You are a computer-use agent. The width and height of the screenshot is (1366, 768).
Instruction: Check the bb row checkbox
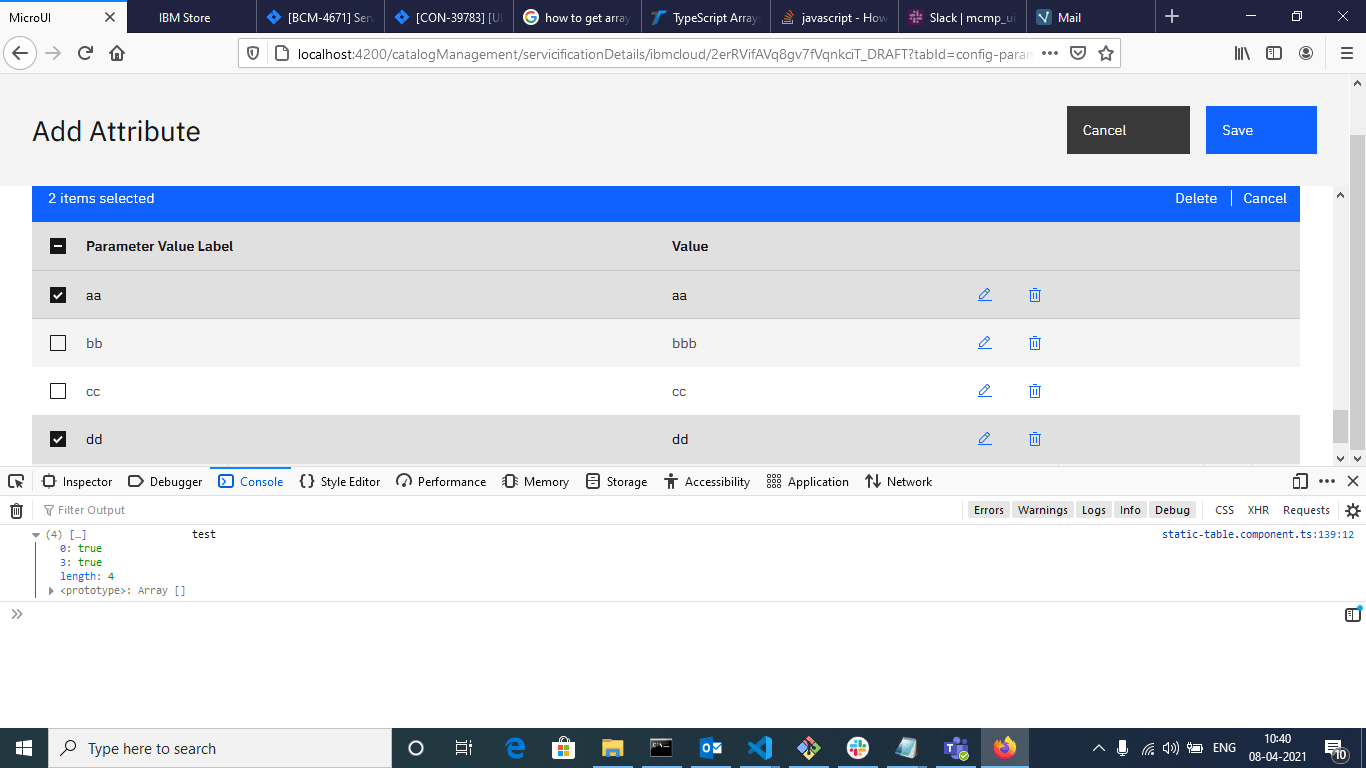[x=58, y=343]
